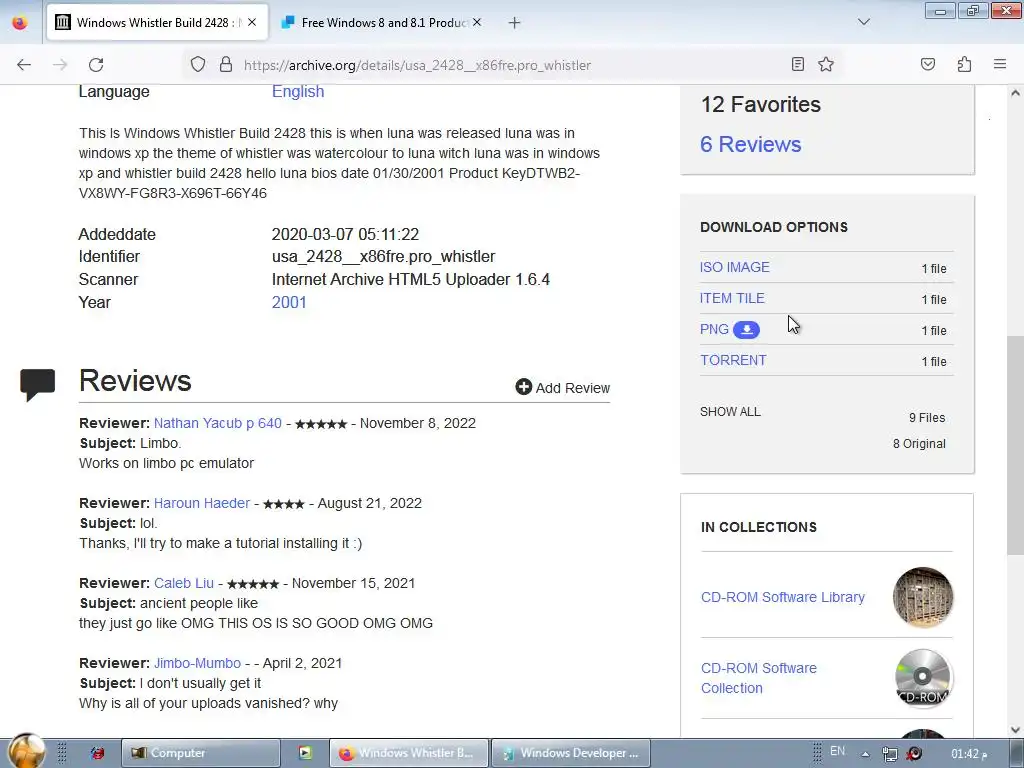Close the Free Windows 8 and 8.1 tab
This screenshot has width=1024, height=768.
(x=477, y=22)
